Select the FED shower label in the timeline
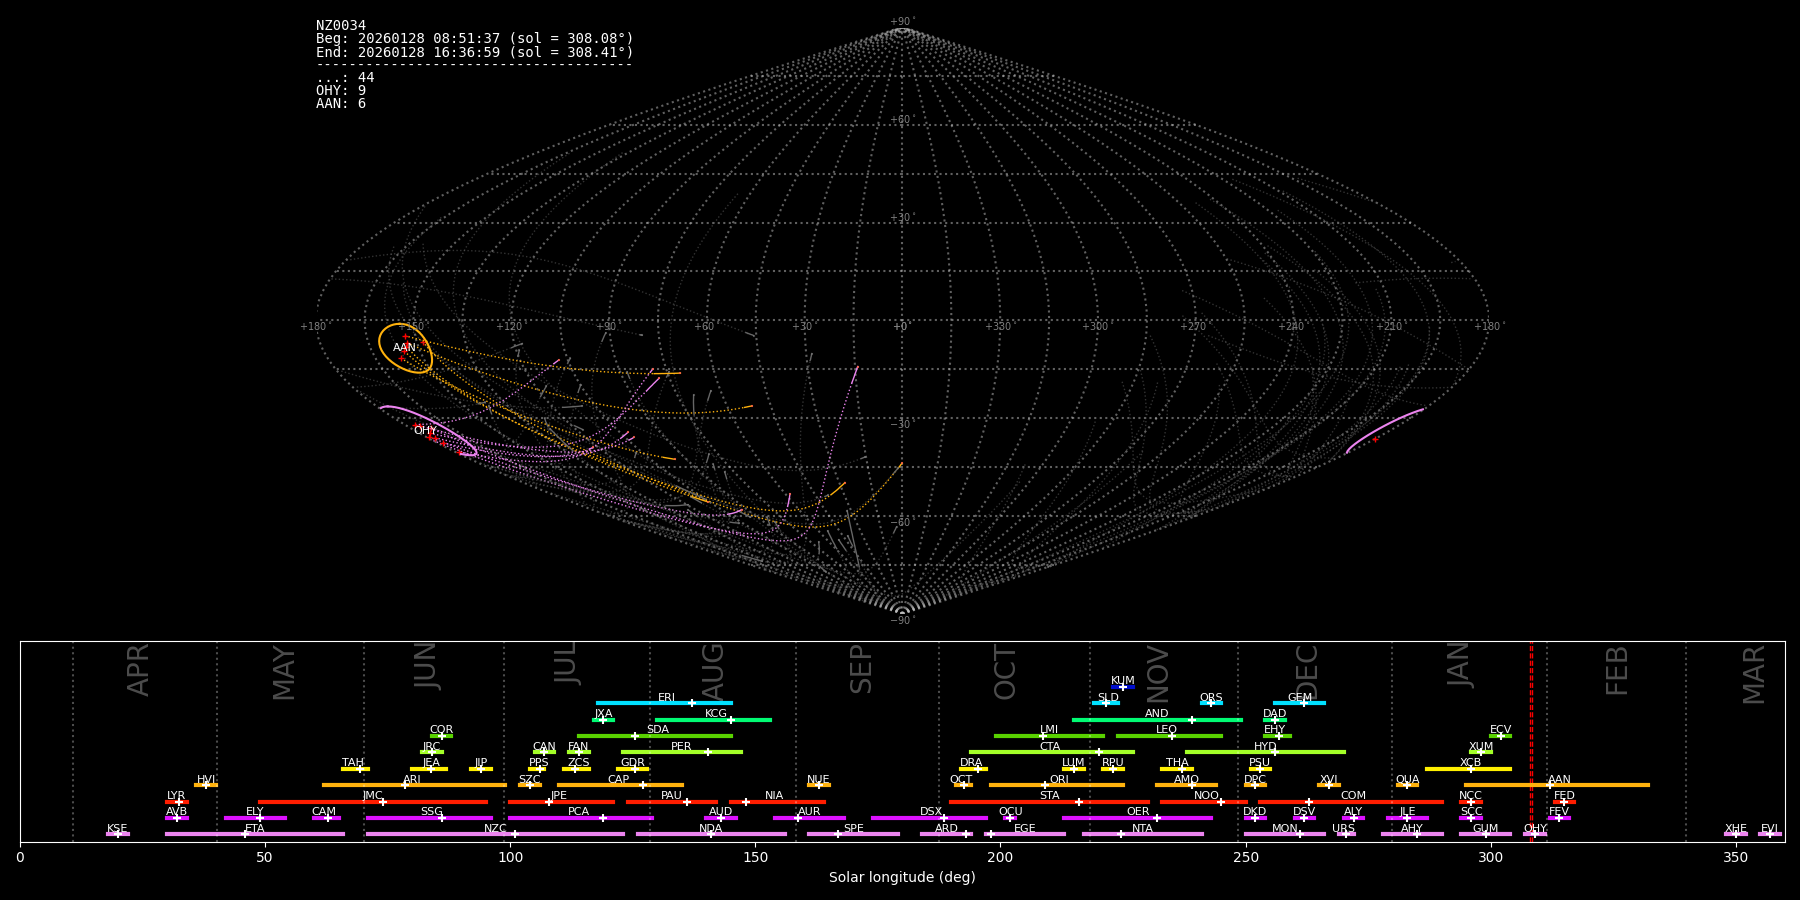Image resolution: width=1800 pixels, height=900 pixels. pyautogui.click(x=1565, y=796)
